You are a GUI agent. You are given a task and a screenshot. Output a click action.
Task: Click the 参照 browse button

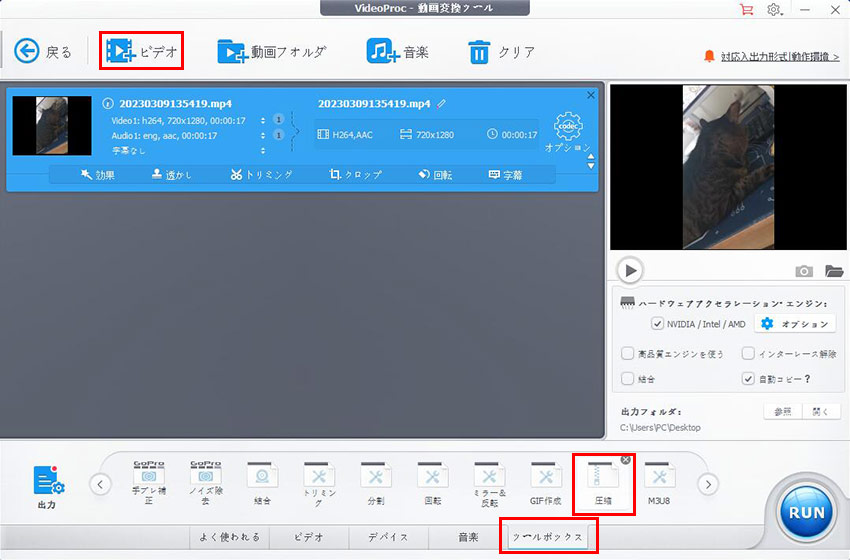pyautogui.click(x=782, y=412)
